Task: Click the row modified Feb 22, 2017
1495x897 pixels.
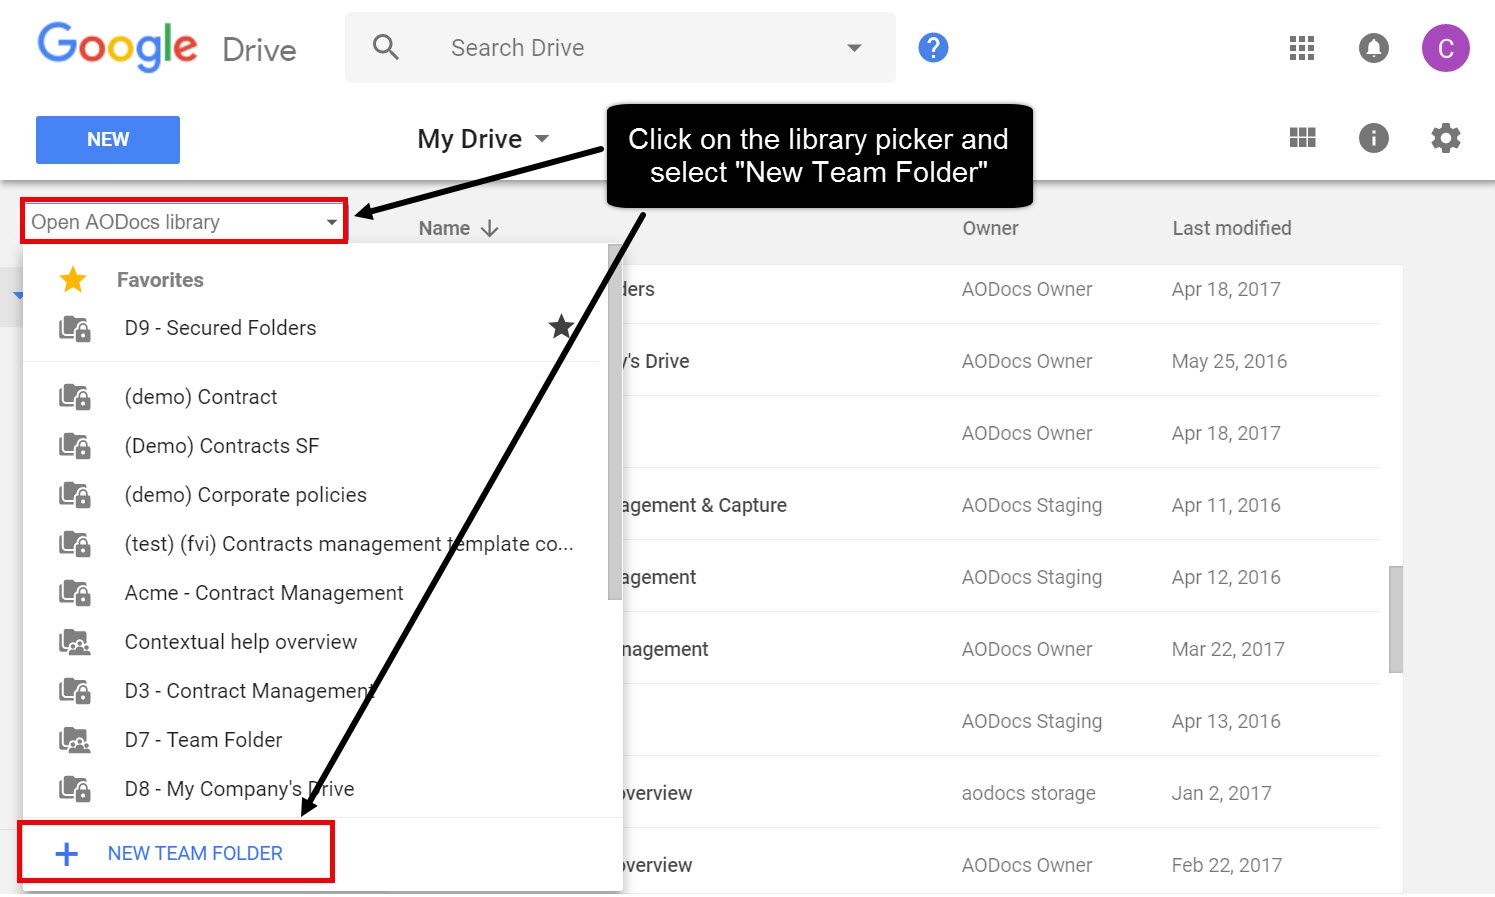Action: click(1000, 863)
